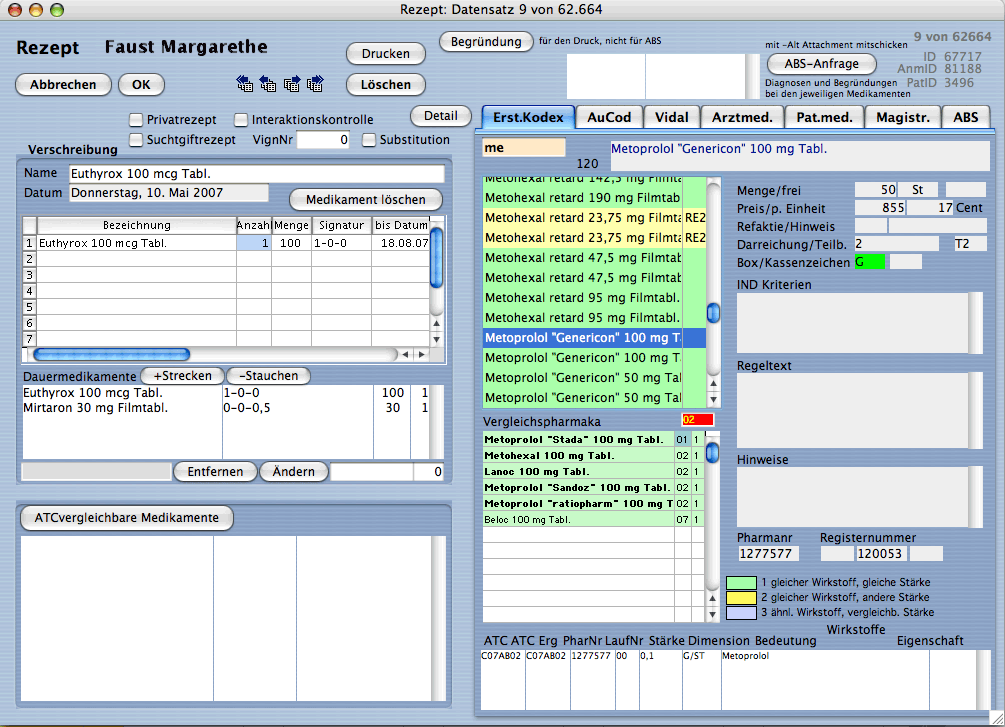Click the medication list's down scroll arrow
The height and width of the screenshot is (727, 1005).
click(713, 399)
